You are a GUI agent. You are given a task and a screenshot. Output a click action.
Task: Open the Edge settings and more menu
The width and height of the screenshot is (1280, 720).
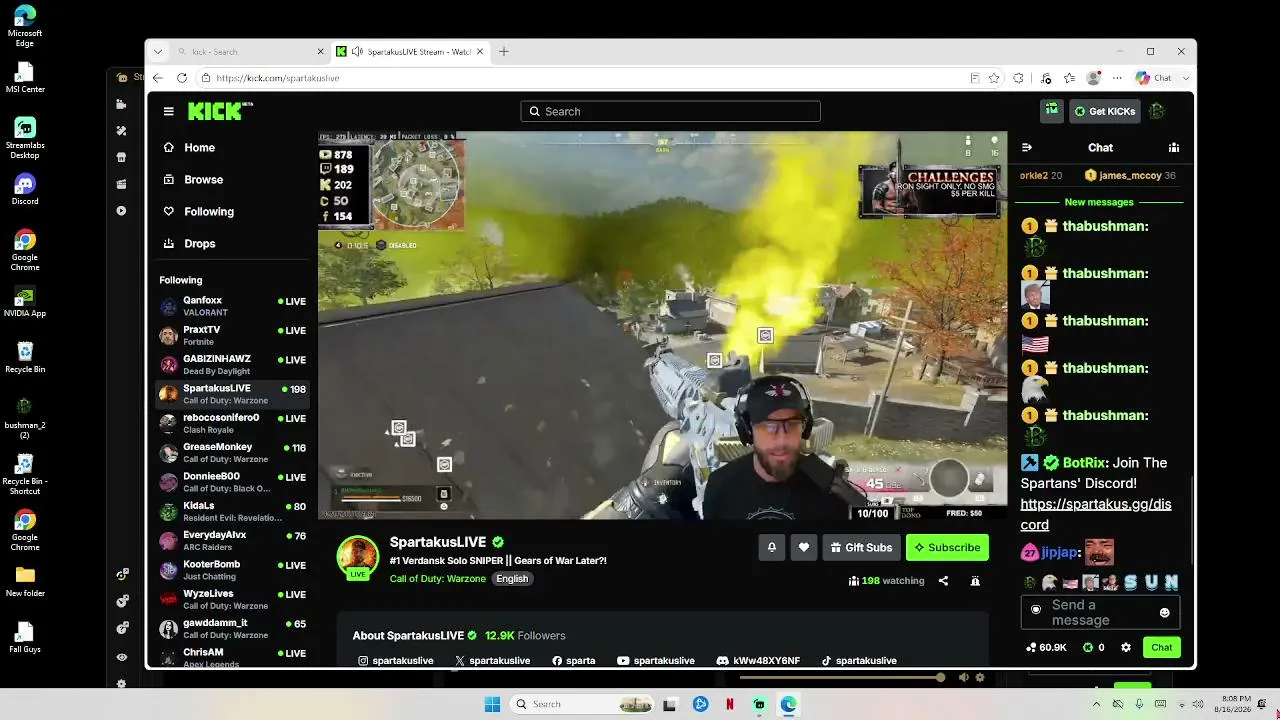[1117, 78]
